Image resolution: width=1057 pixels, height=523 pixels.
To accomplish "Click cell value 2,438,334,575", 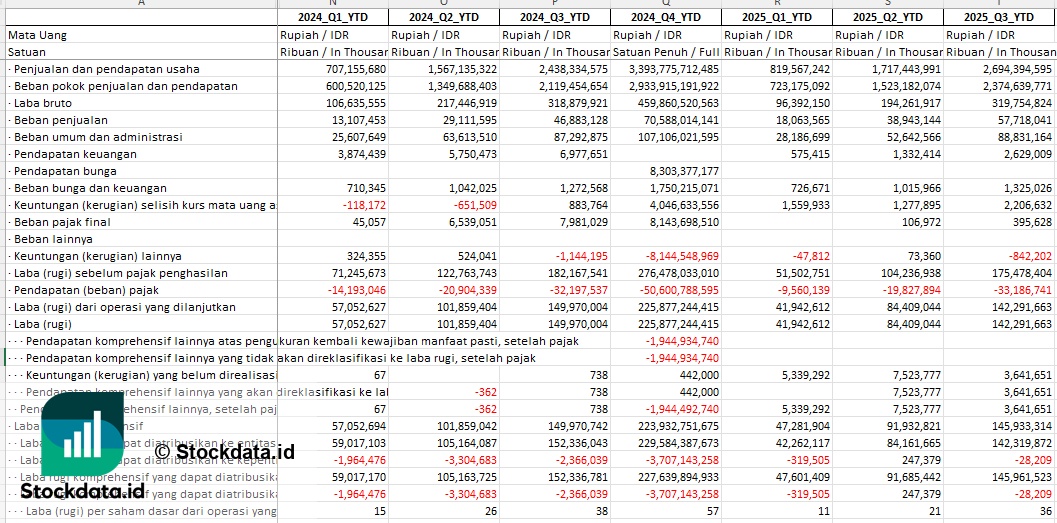I will (572, 69).
